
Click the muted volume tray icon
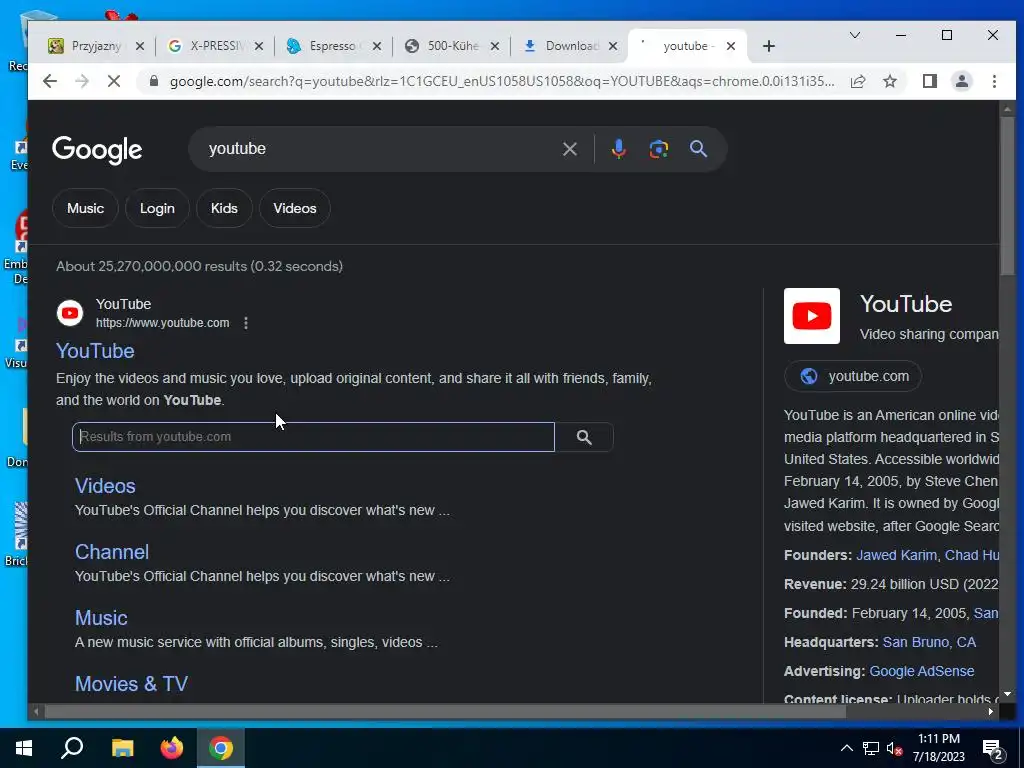(895, 748)
